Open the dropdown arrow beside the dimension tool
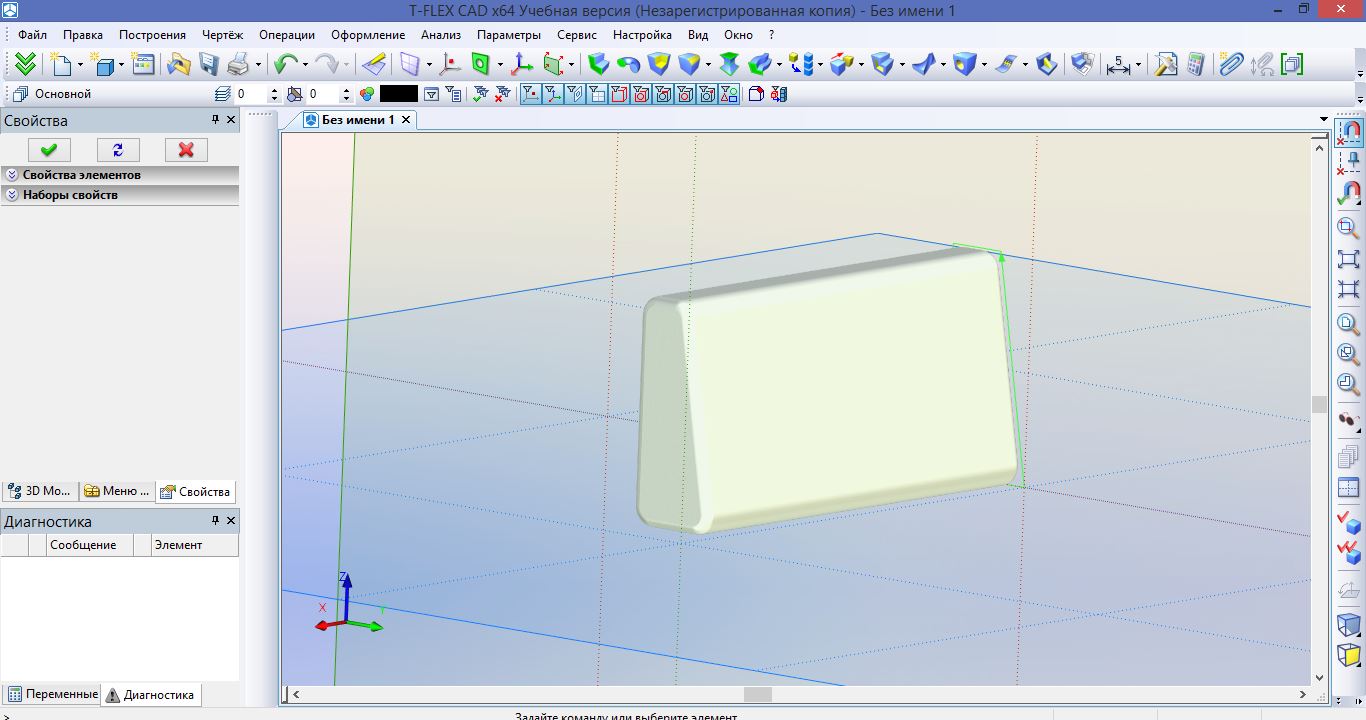Image resolution: width=1366 pixels, height=720 pixels. (x=1138, y=65)
